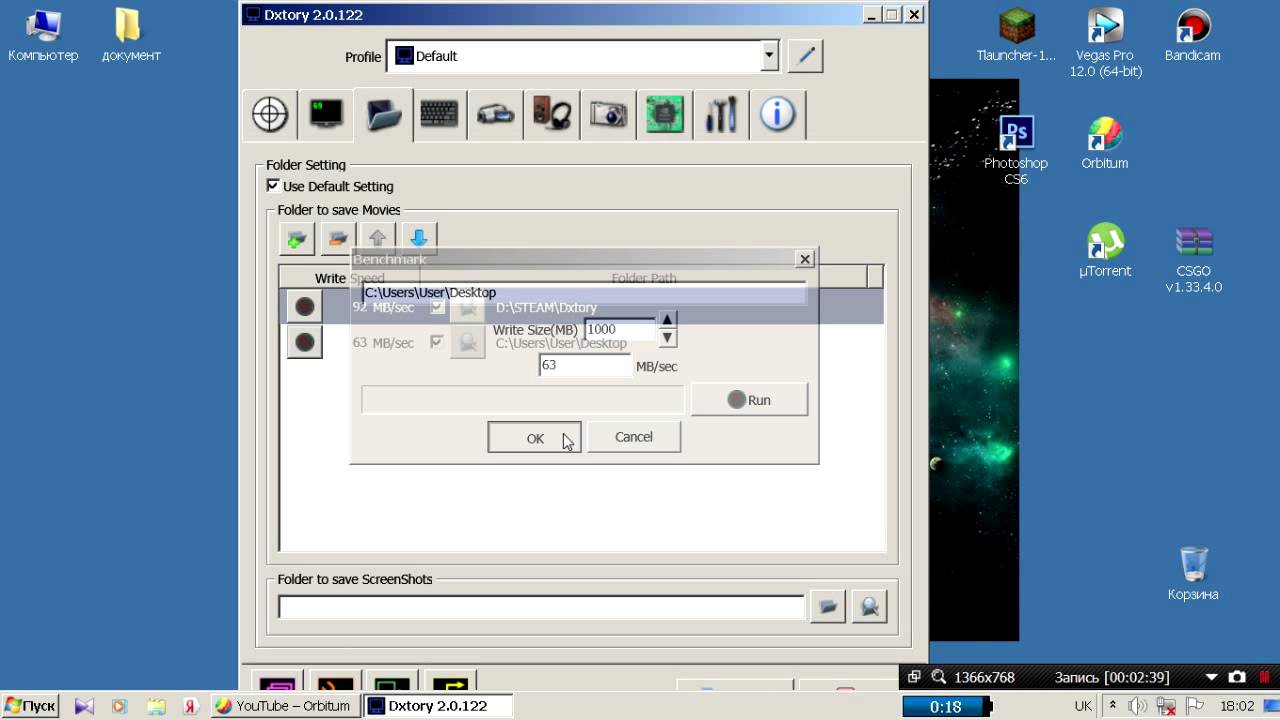
Task: Click the Запись [00:02:39] recording label
Action: (x=1110, y=677)
